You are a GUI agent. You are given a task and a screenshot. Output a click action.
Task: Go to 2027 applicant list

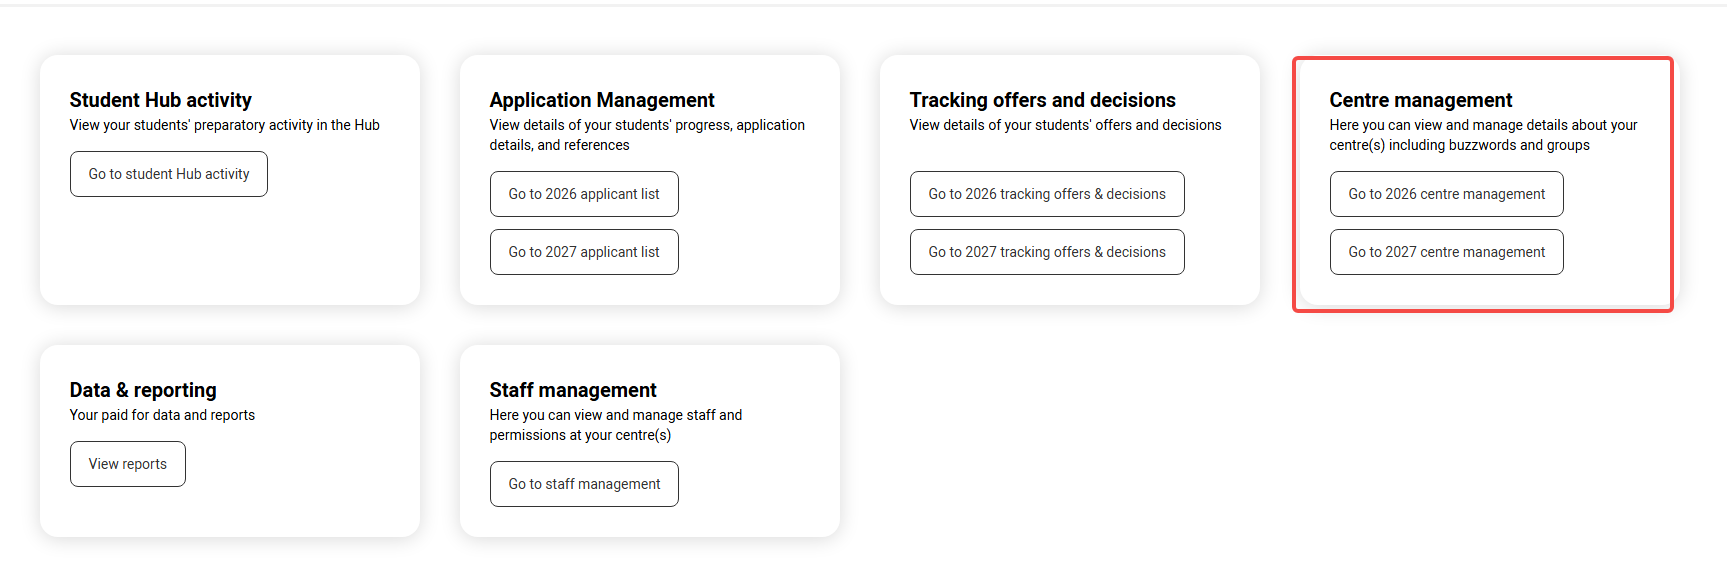584,252
